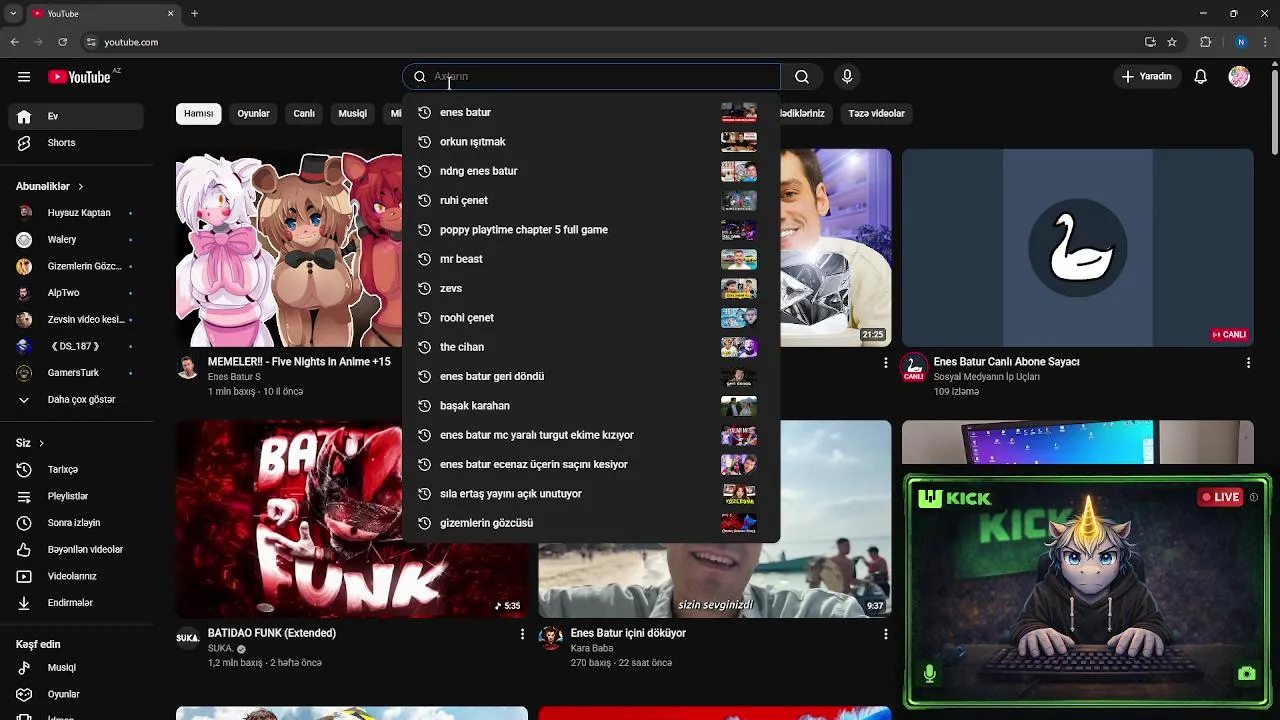Open Endirmələr downloads

76,603
